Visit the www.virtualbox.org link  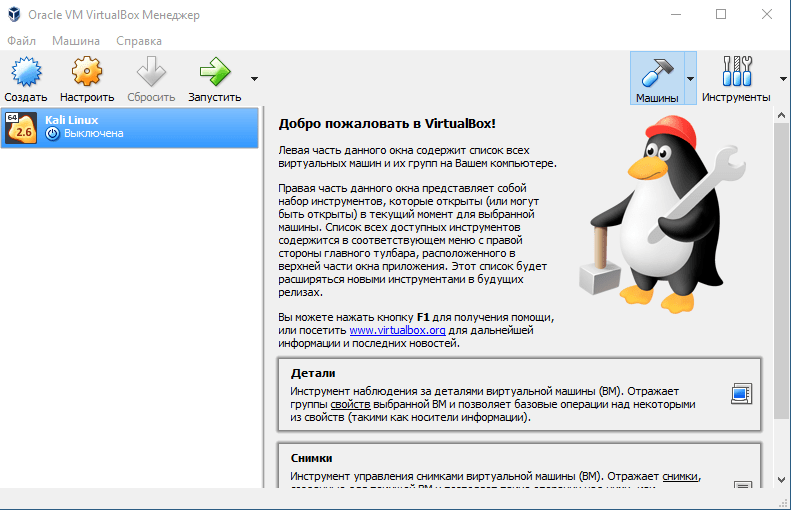397,330
